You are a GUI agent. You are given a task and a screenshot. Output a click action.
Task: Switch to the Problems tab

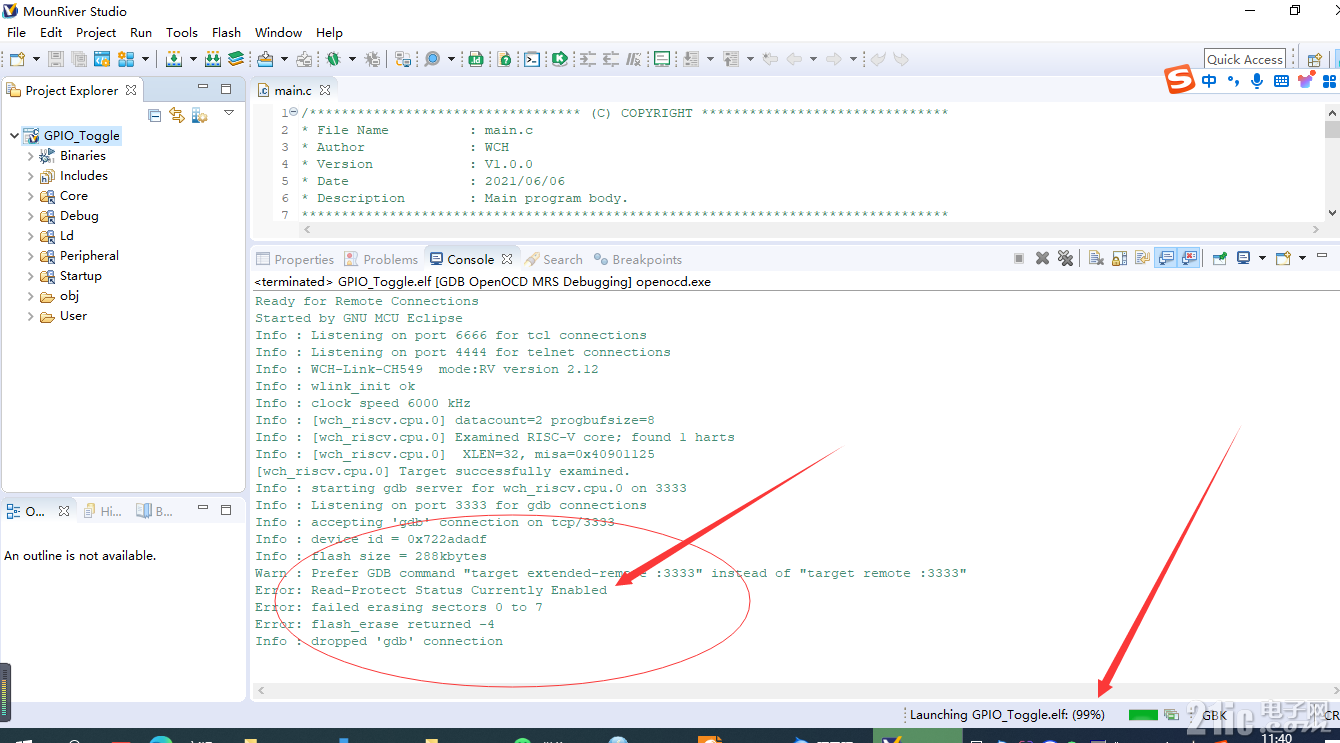381,259
